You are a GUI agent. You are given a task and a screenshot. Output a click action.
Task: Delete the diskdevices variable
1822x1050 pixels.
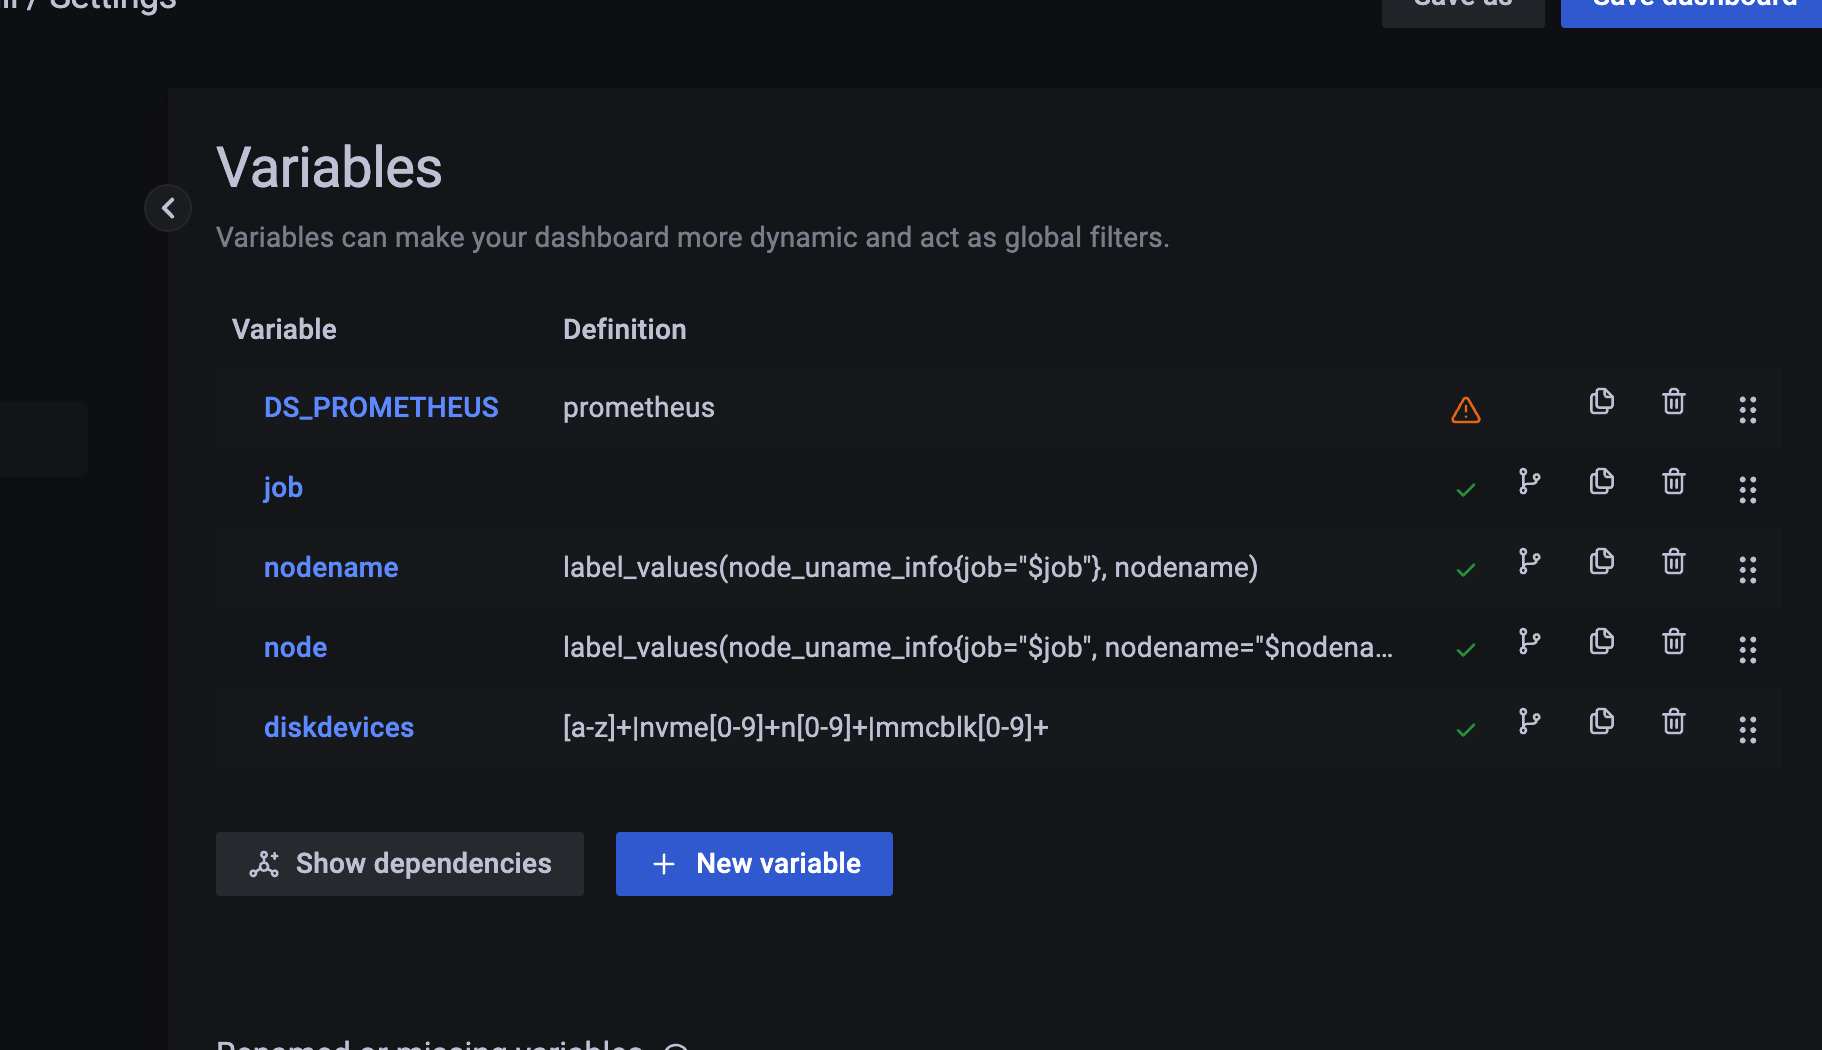point(1673,722)
